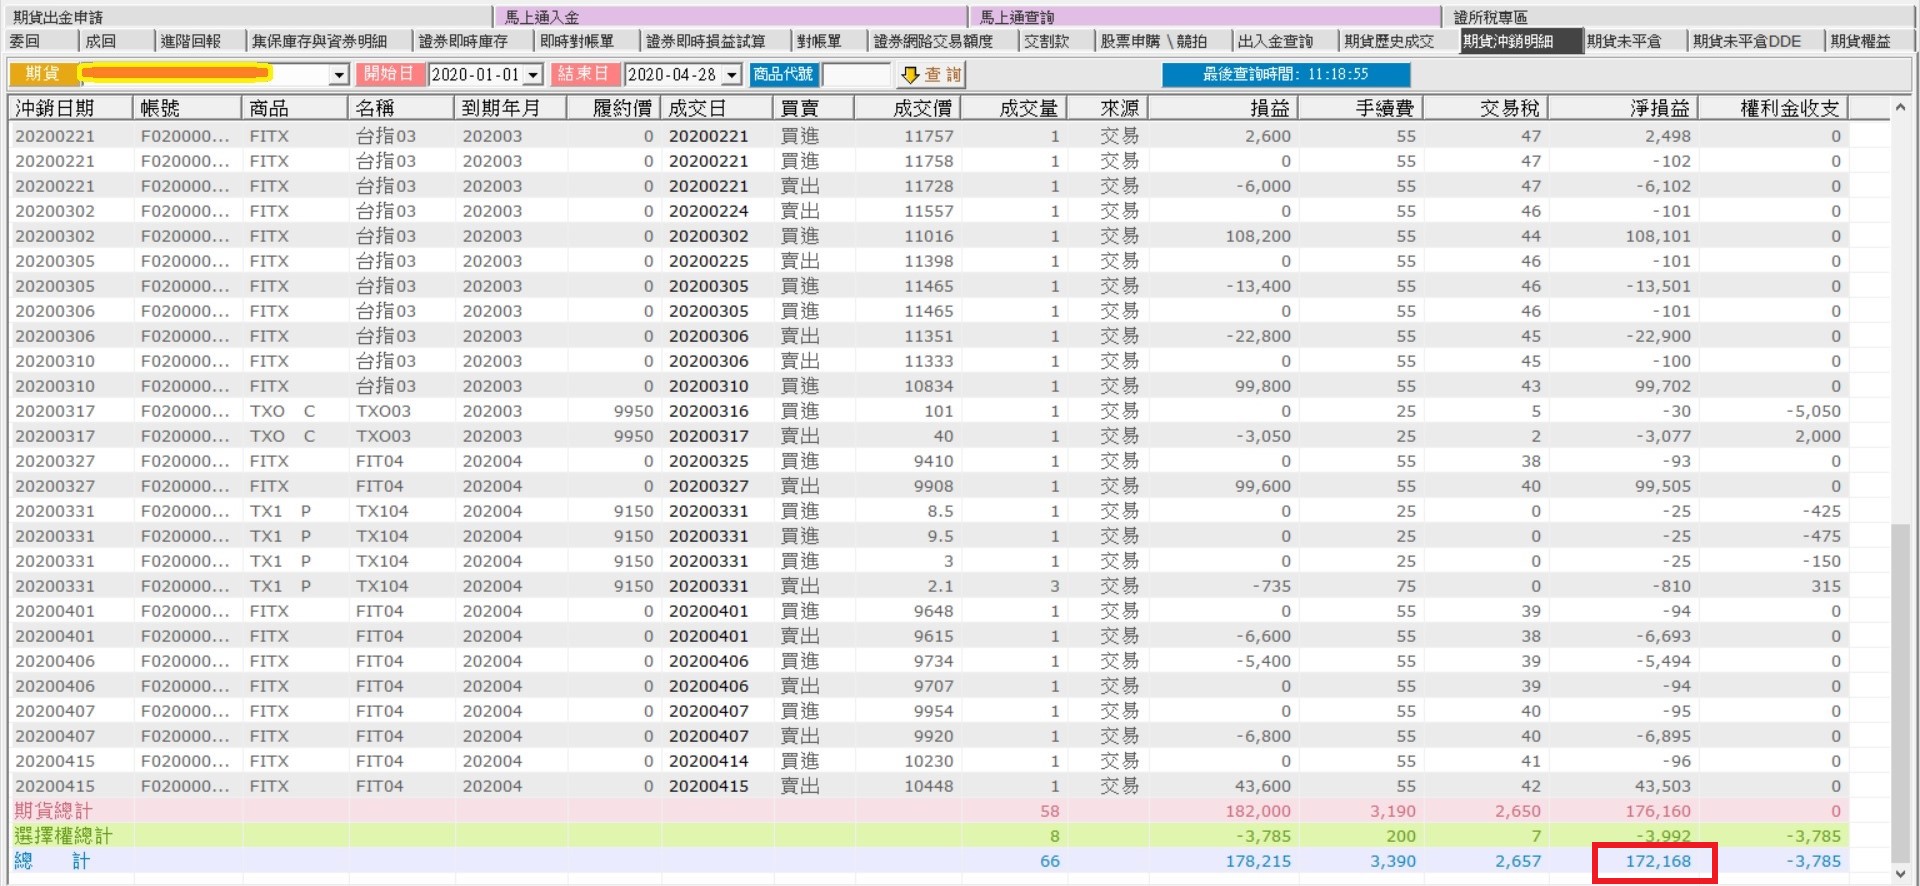Click the 商品代號 blue label

(784, 74)
